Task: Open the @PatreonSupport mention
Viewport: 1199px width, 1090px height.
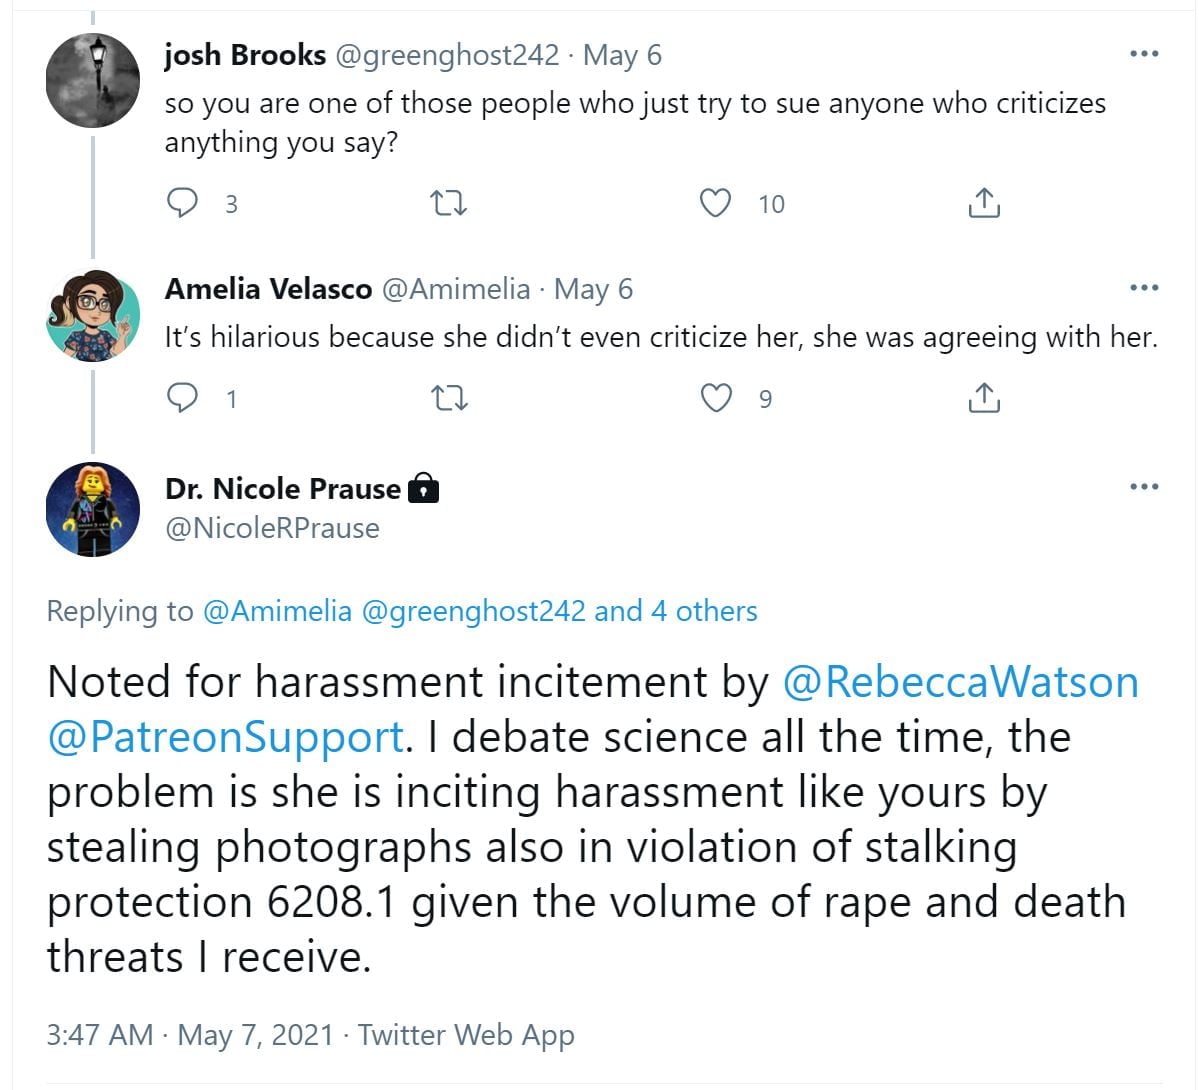Action: click(225, 737)
